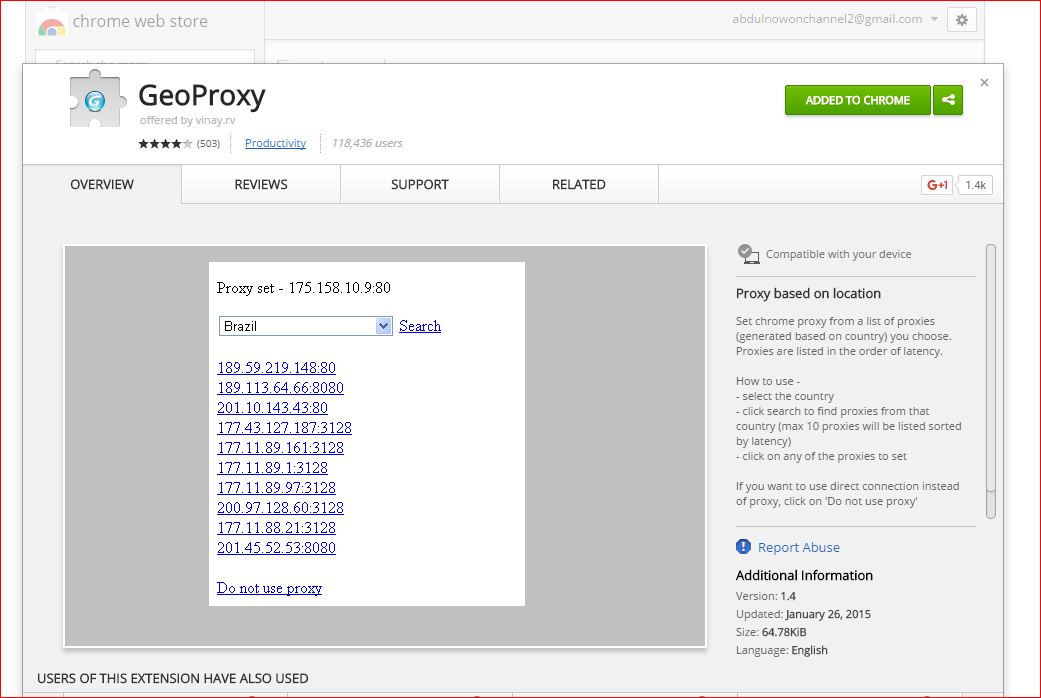1041x698 pixels.
Task: Select proxy 189.113.64.66:8080
Action: point(280,388)
